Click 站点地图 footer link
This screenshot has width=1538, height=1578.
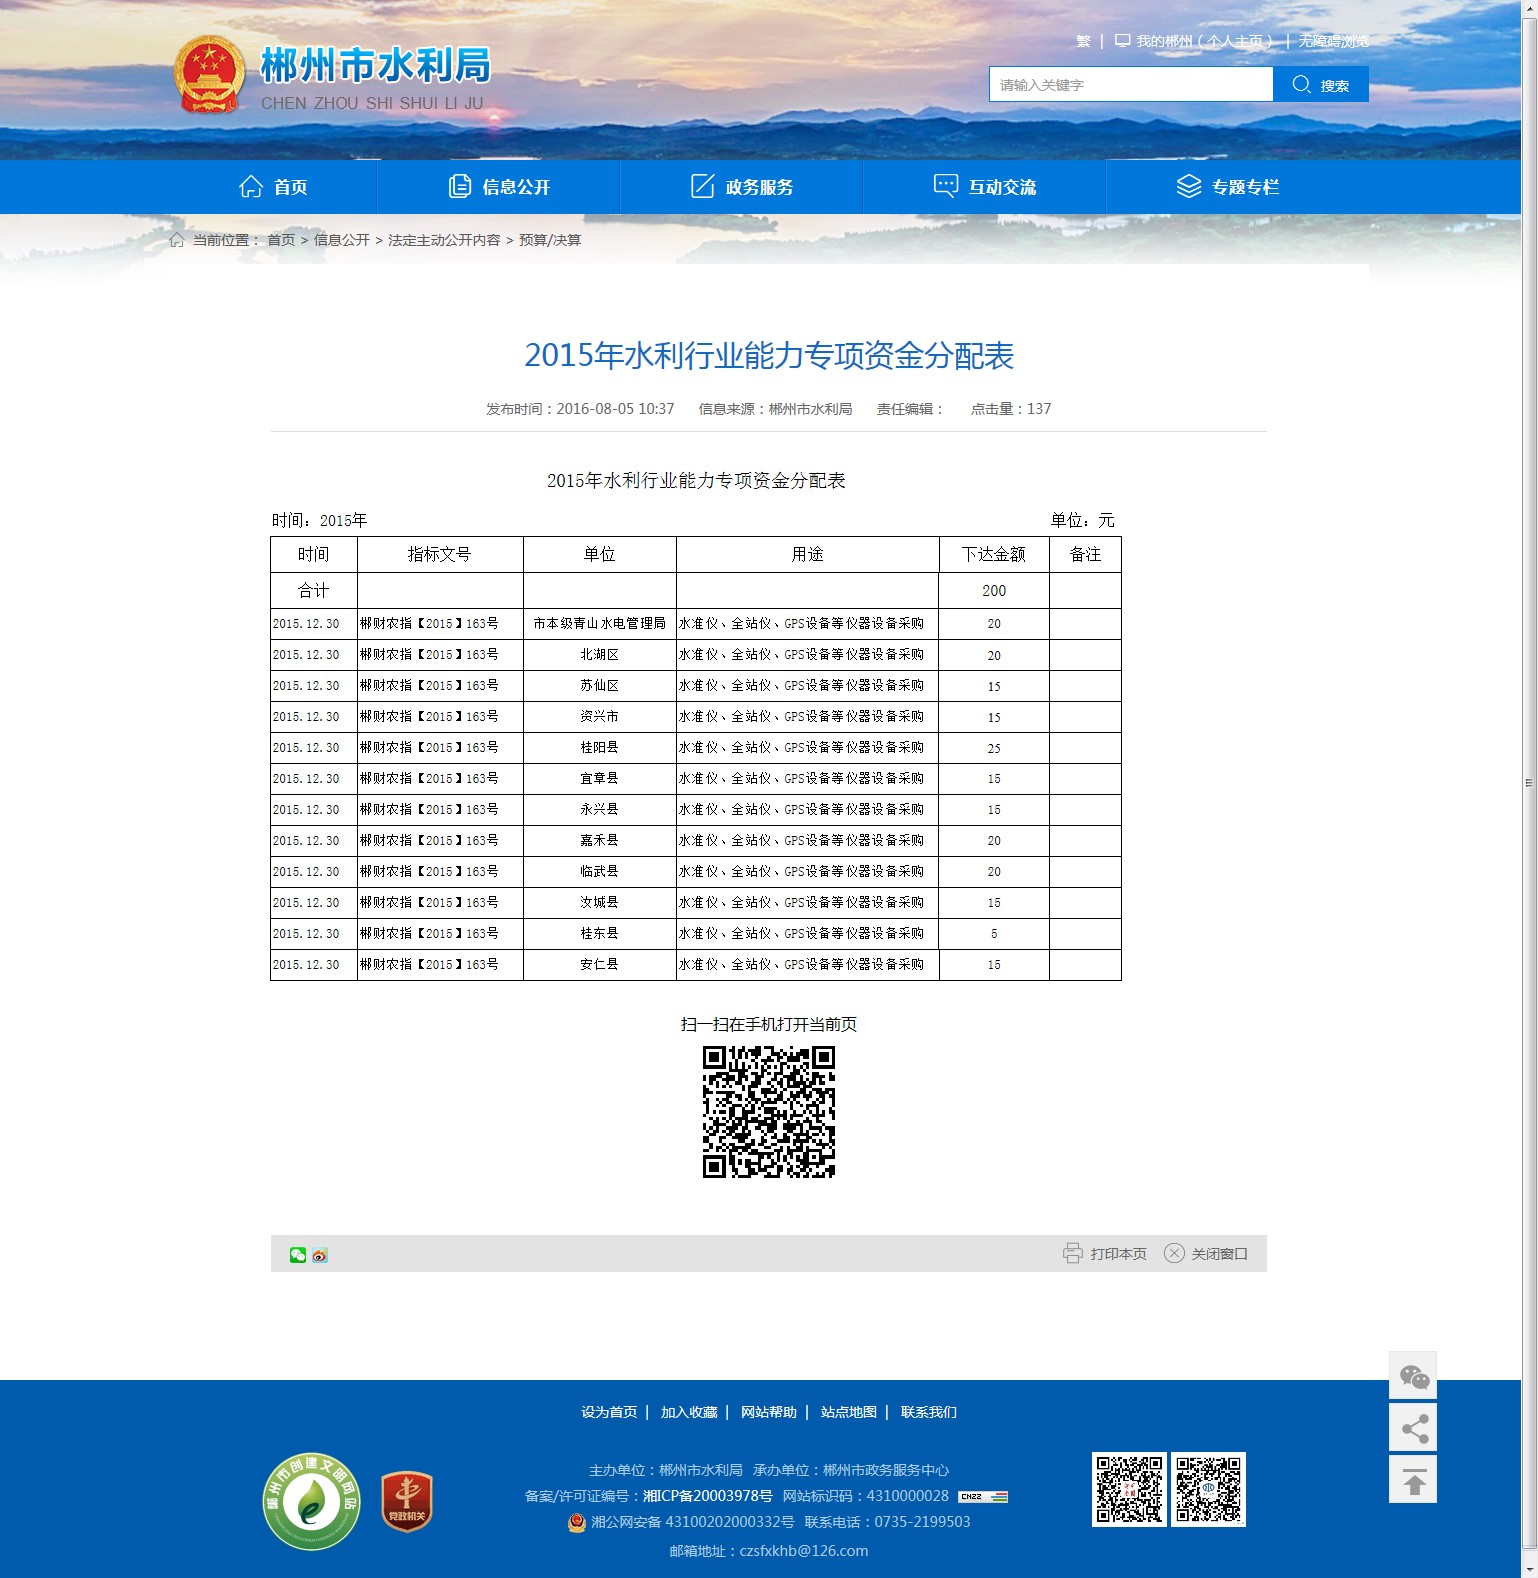click(849, 1412)
